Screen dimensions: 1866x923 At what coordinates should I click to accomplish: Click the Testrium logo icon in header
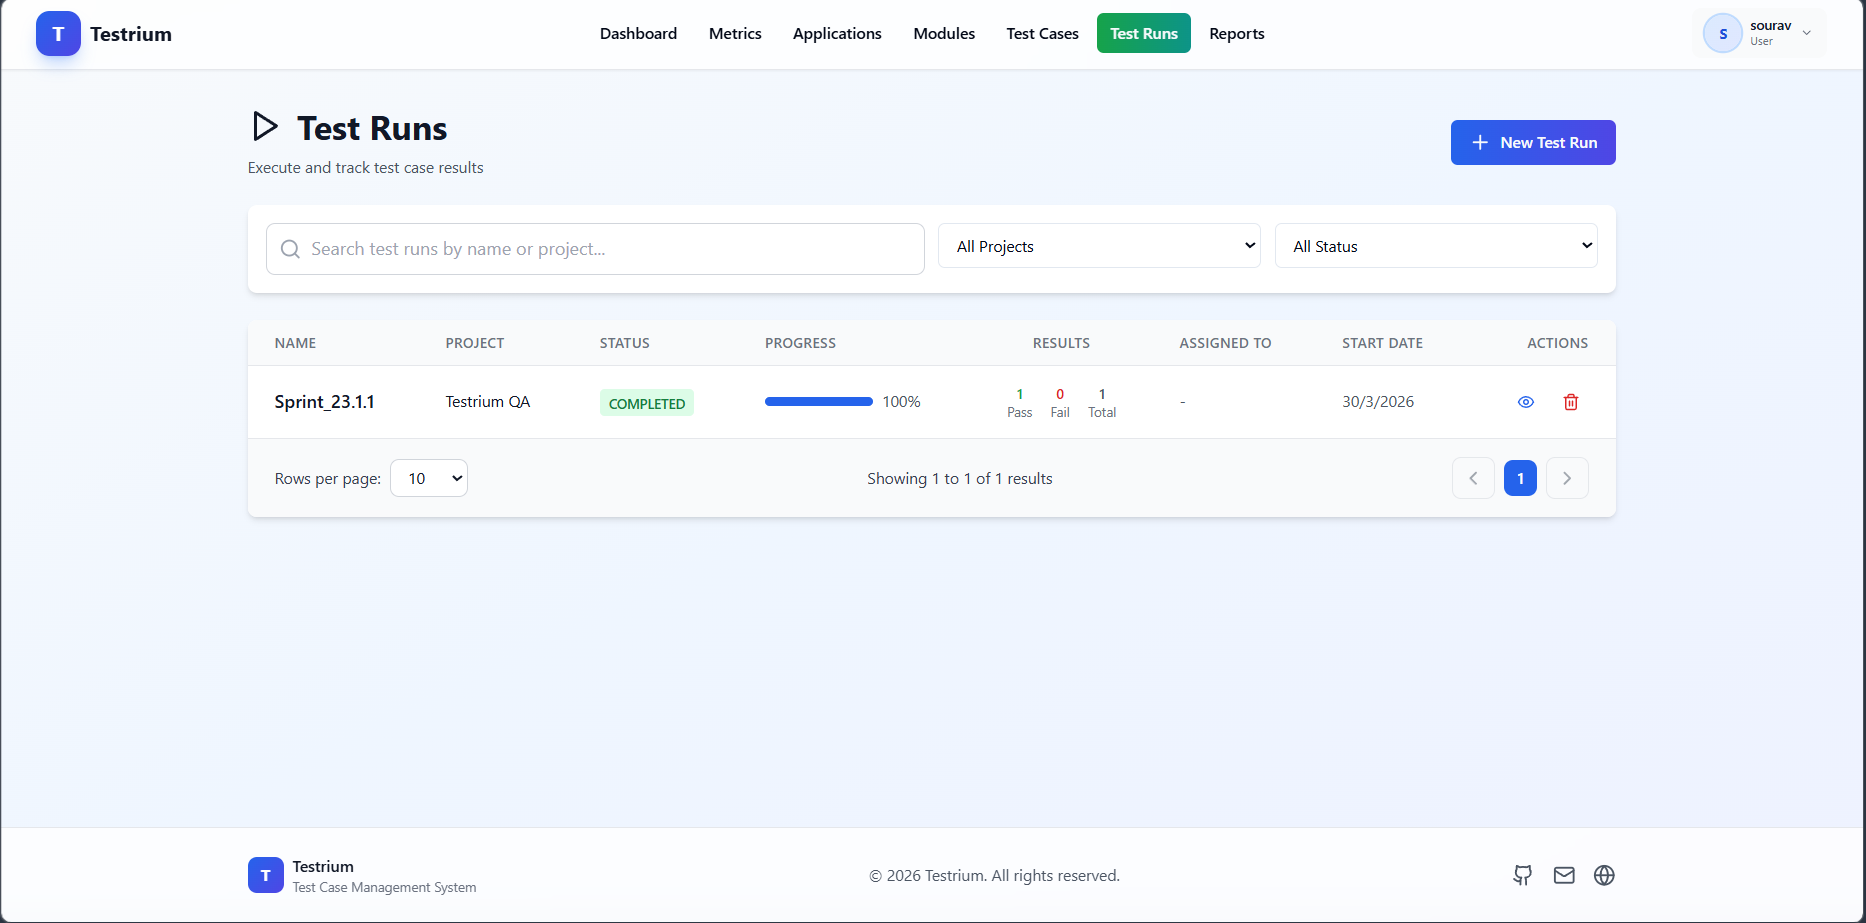(x=58, y=34)
